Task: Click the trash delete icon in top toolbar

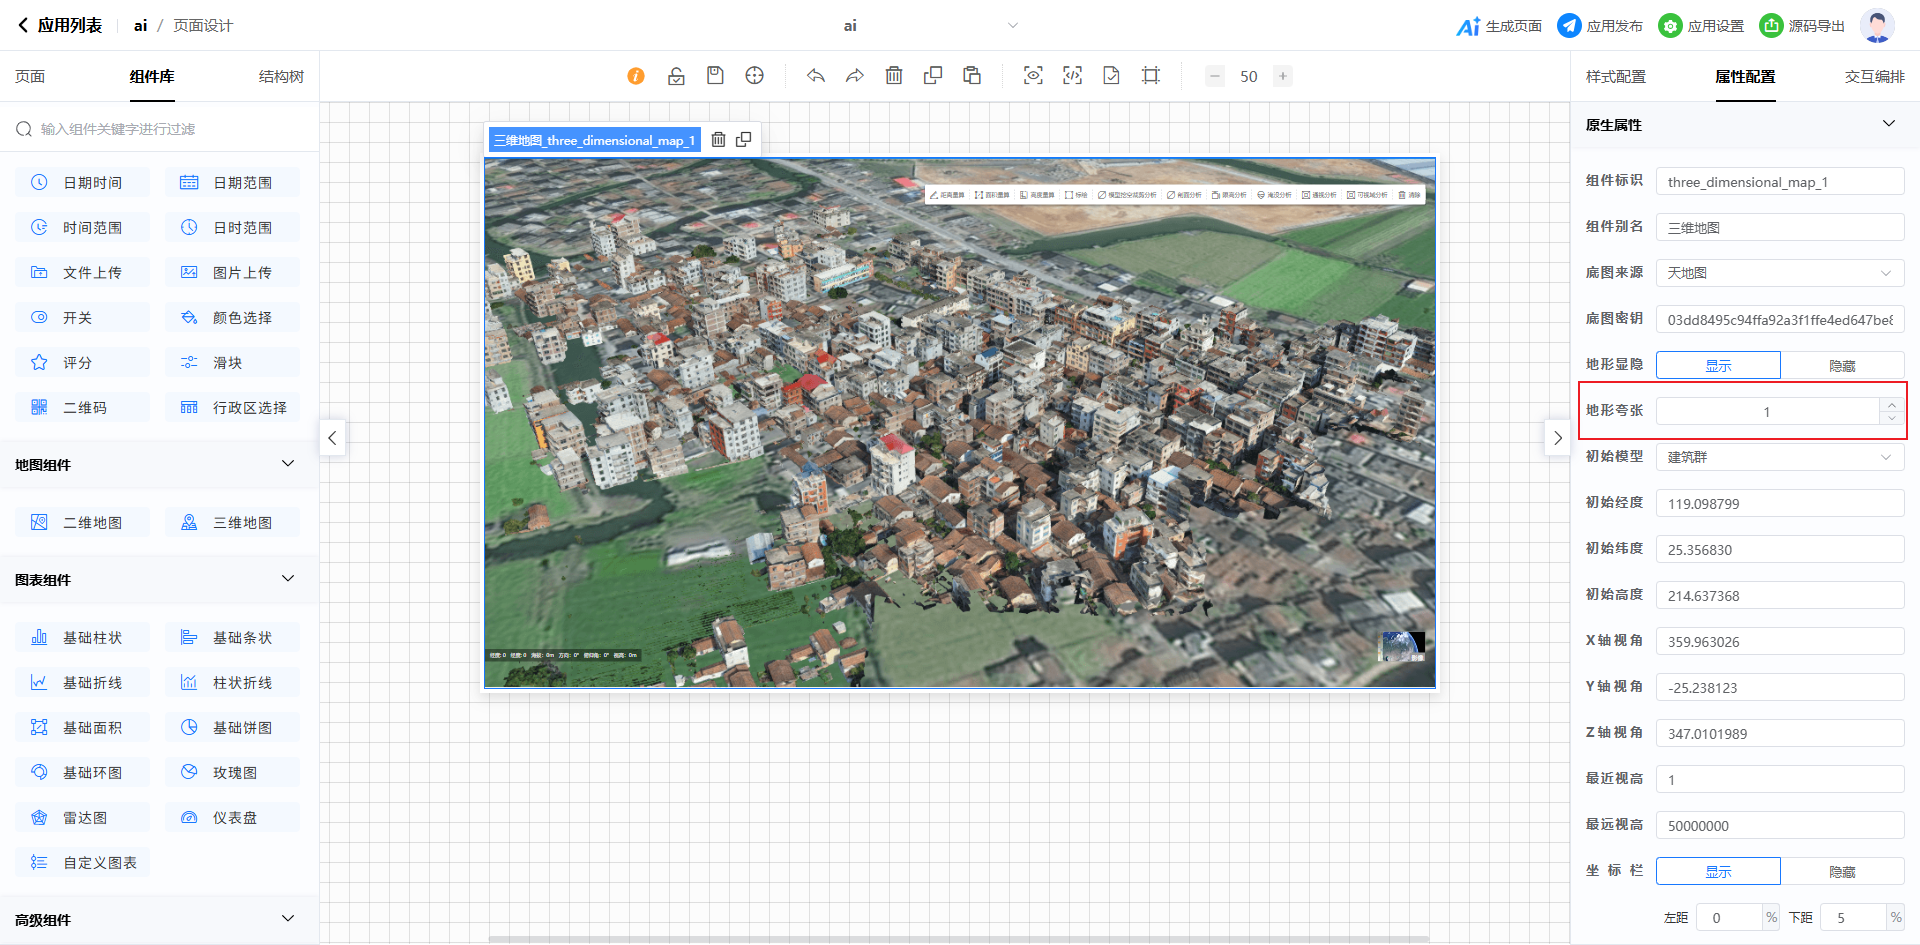Action: [894, 76]
